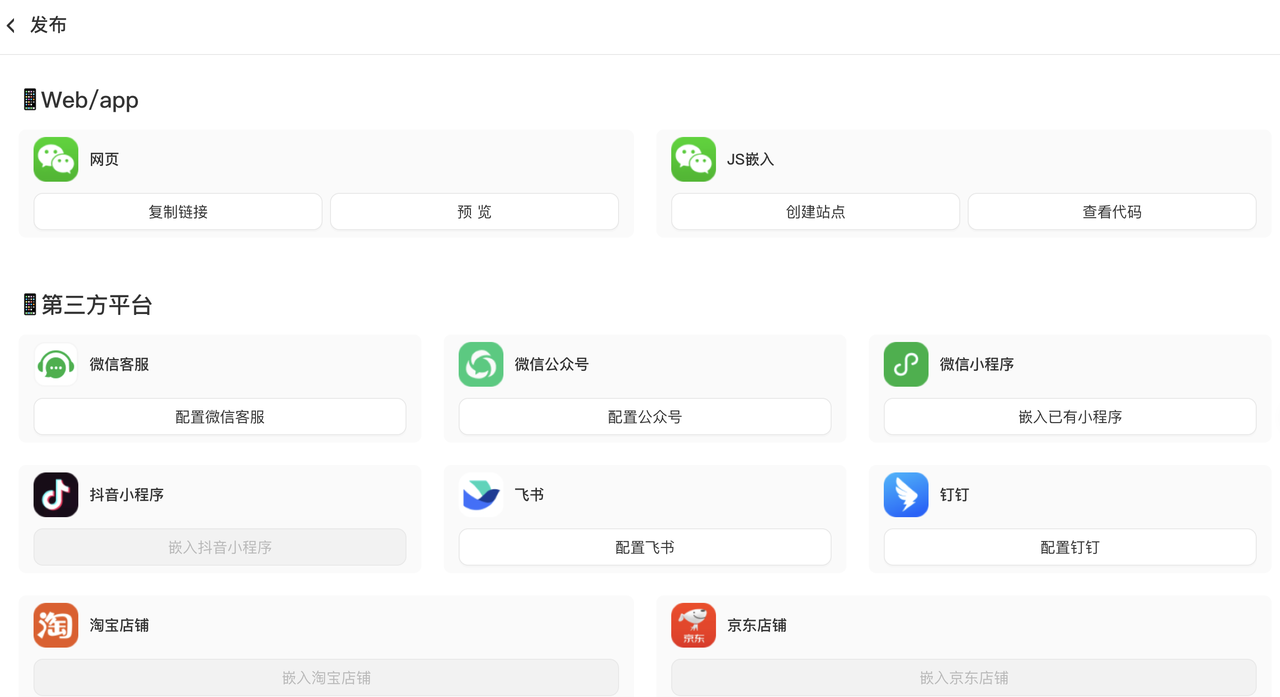Click the Web/app section heading
Screen dimensions: 1280x697
click(x=80, y=100)
